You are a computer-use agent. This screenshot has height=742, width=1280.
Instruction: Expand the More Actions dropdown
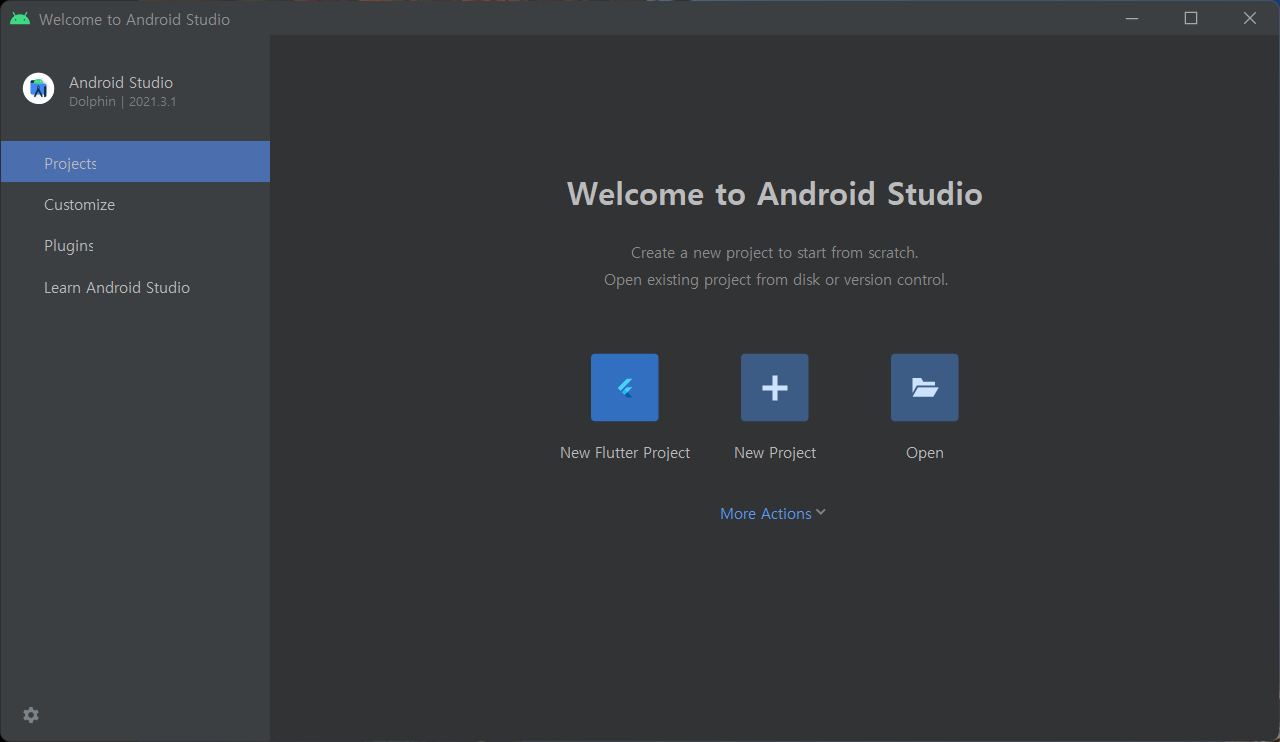(773, 513)
